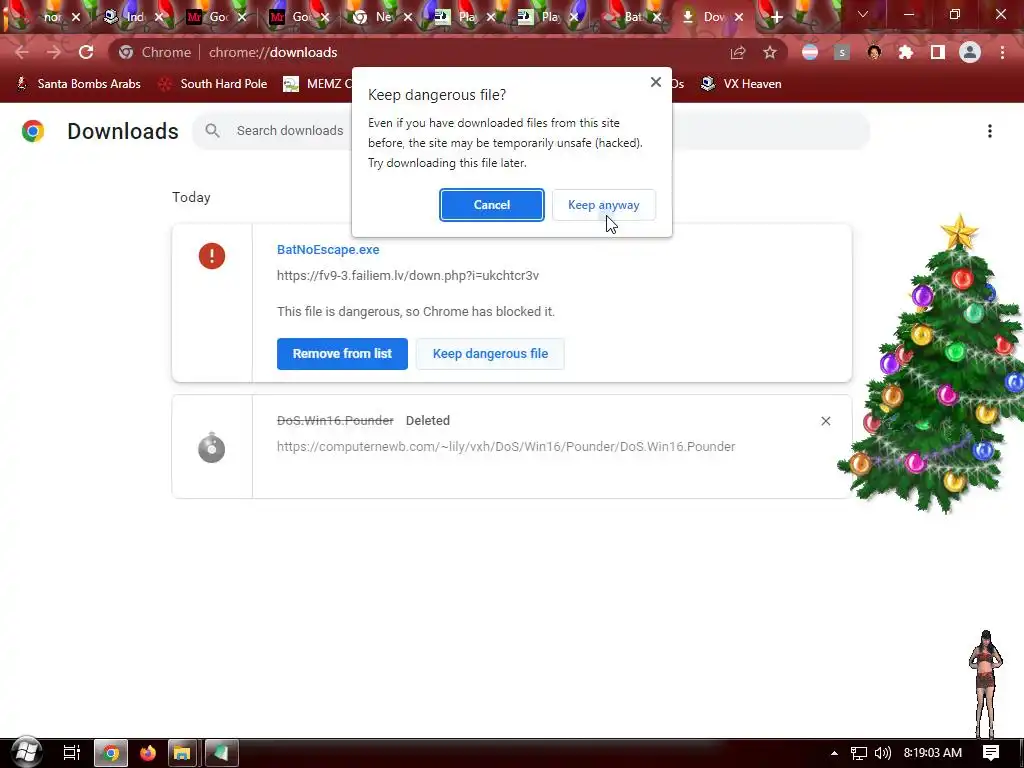Viewport: 1024px width, 768px height.
Task: Click Keep anyway in the dialog
Action: [x=603, y=205]
